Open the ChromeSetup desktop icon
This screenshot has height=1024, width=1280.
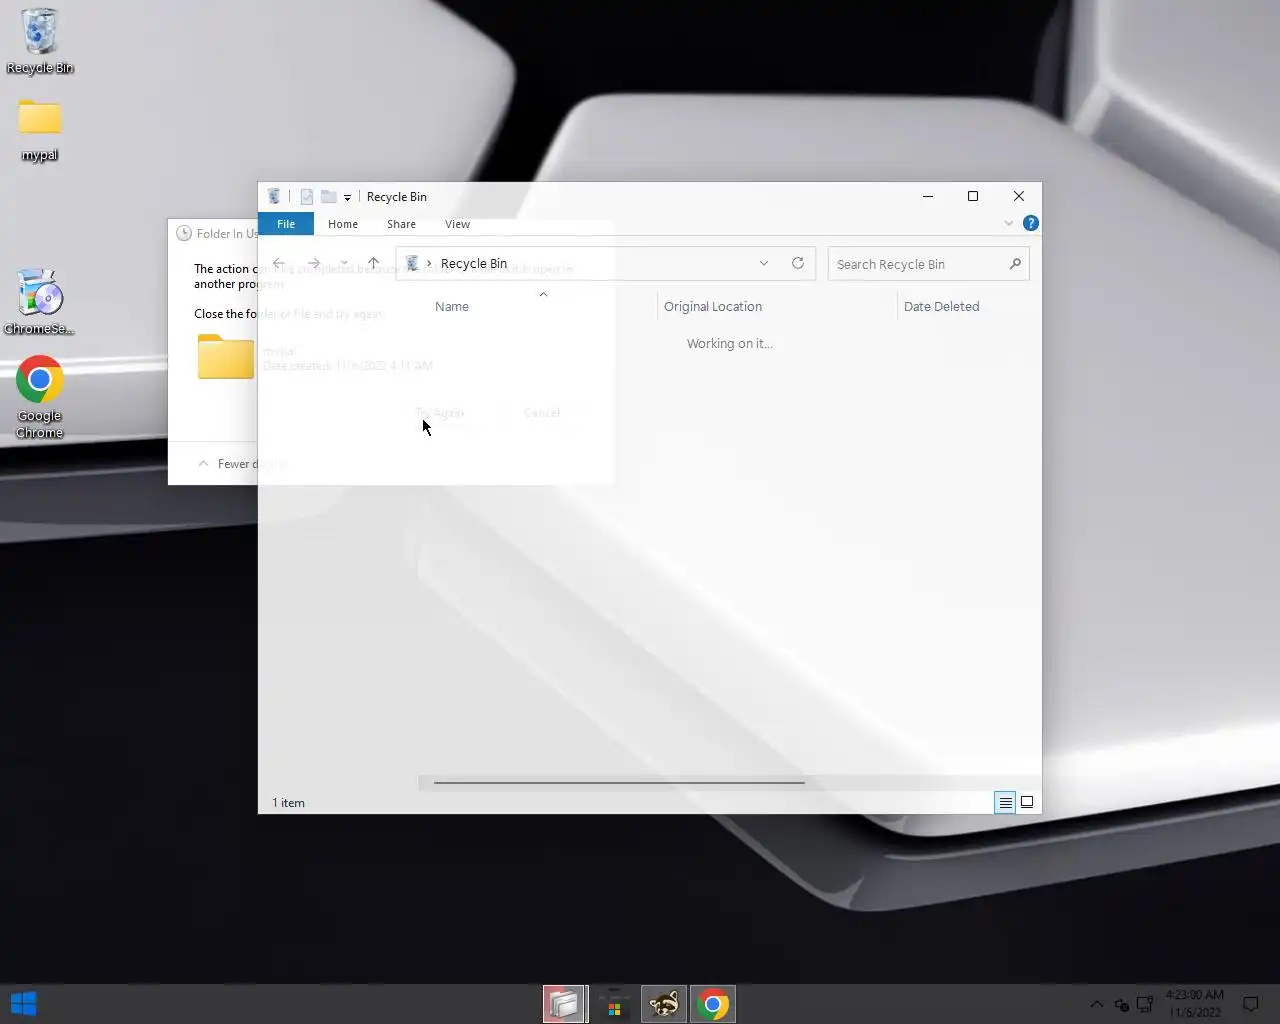click(40, 301)
